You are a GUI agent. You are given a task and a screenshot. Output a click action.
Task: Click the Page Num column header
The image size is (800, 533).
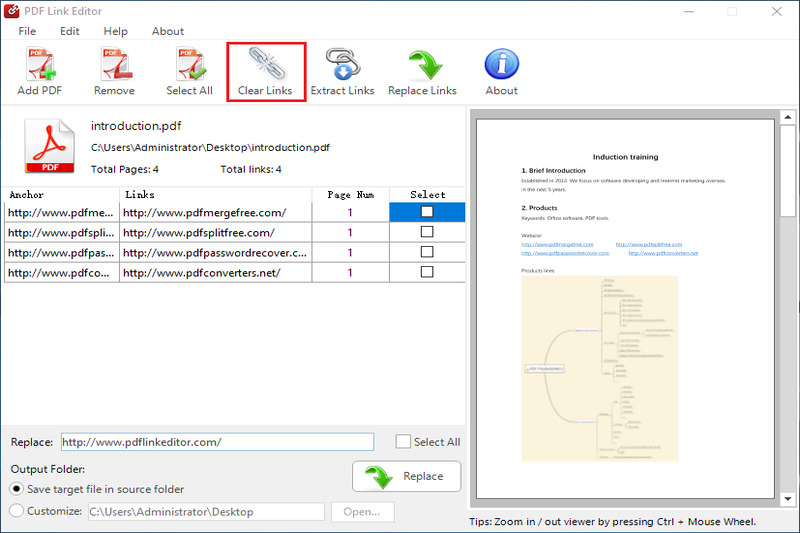(x=350, y=194)
